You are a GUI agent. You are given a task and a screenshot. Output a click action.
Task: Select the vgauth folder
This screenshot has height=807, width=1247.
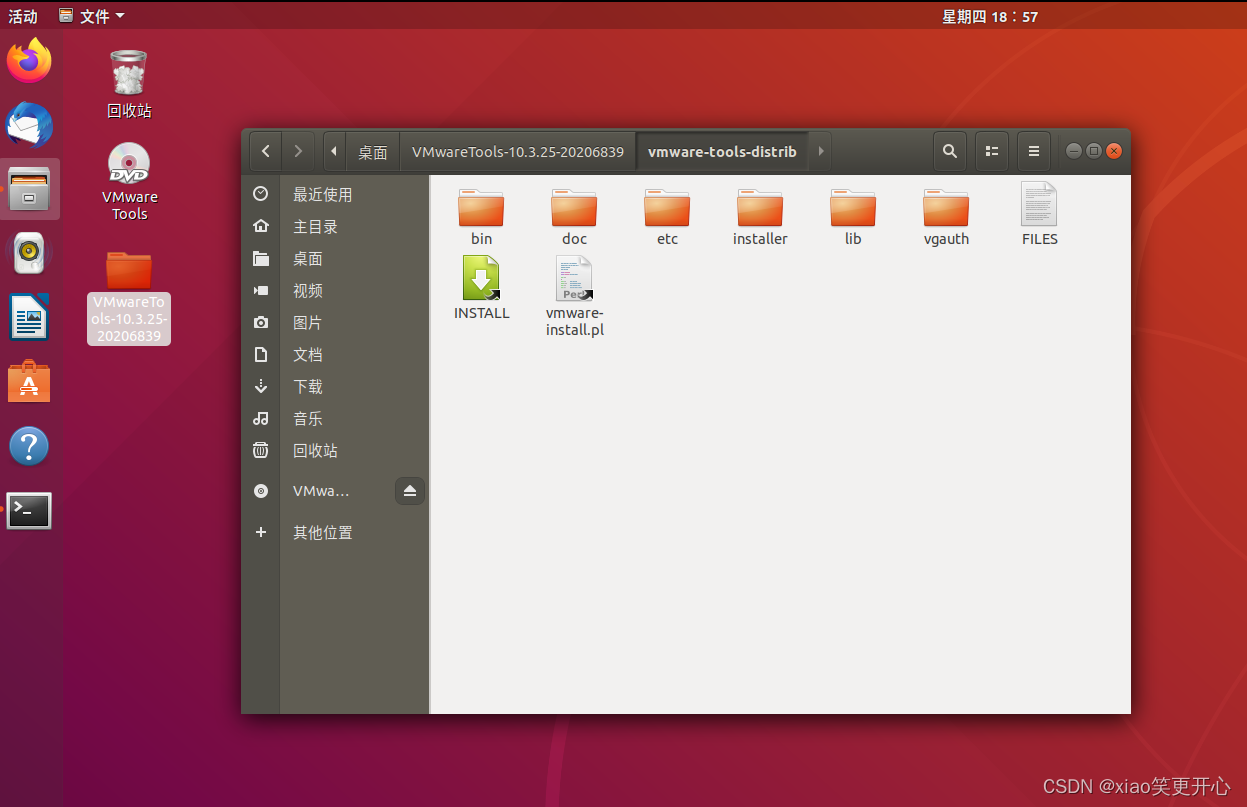[x=946, y=217]
